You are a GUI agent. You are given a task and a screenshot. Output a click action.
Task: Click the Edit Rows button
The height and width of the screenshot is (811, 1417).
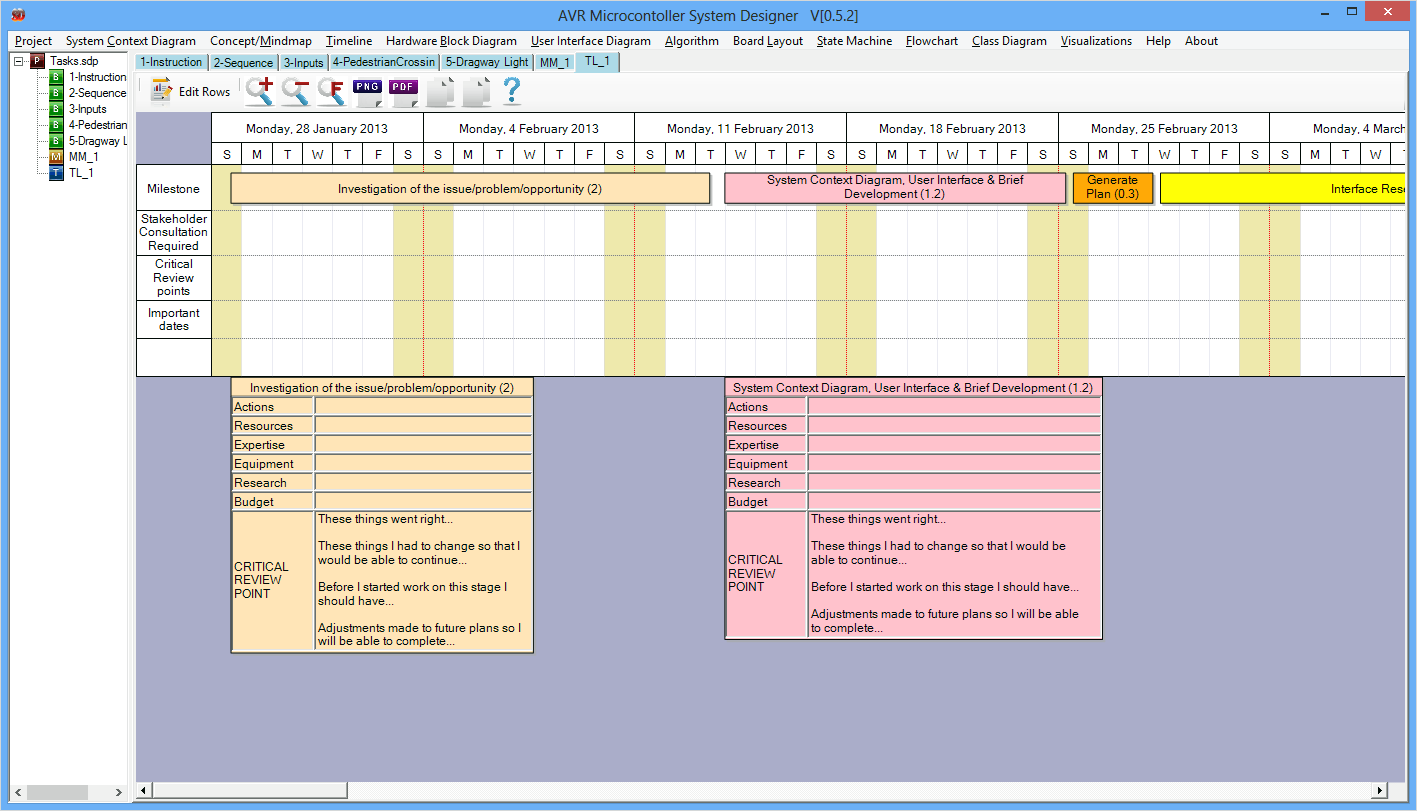[x=191, y=91]
